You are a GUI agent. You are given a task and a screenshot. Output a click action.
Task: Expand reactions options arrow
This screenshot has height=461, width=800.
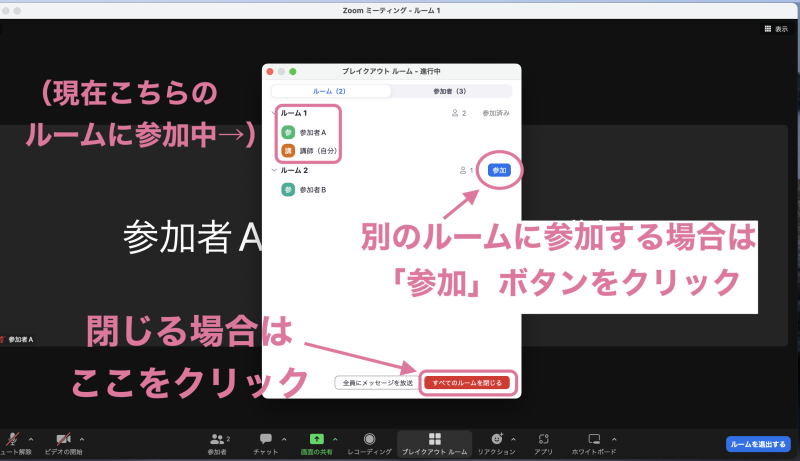513,439
